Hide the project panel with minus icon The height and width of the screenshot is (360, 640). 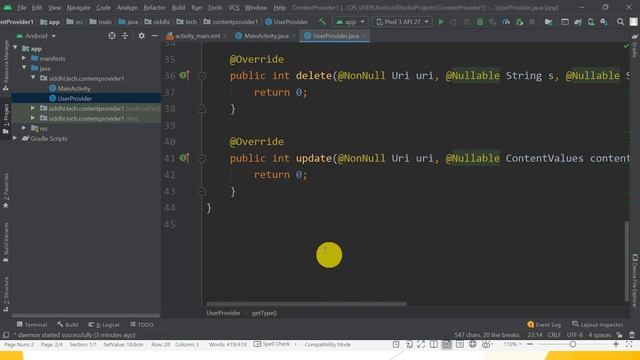[154, 36]
